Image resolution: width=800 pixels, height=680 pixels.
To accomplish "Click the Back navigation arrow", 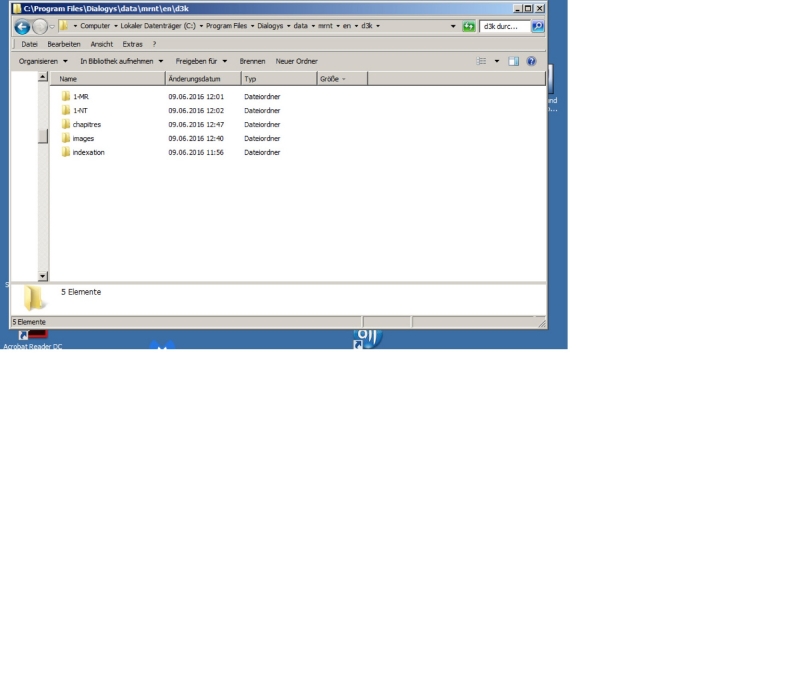I will (x=22, y=27).
